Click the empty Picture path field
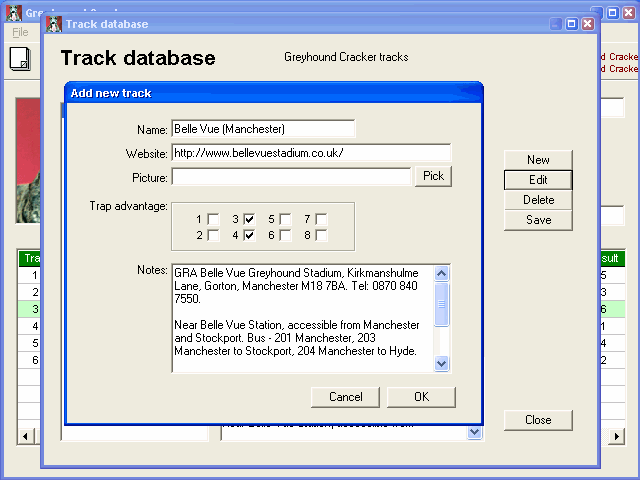 click(291, 177)
